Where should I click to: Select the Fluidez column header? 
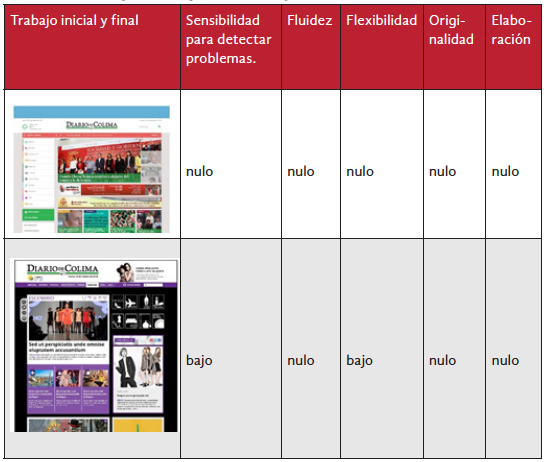[x=309, y=20]
